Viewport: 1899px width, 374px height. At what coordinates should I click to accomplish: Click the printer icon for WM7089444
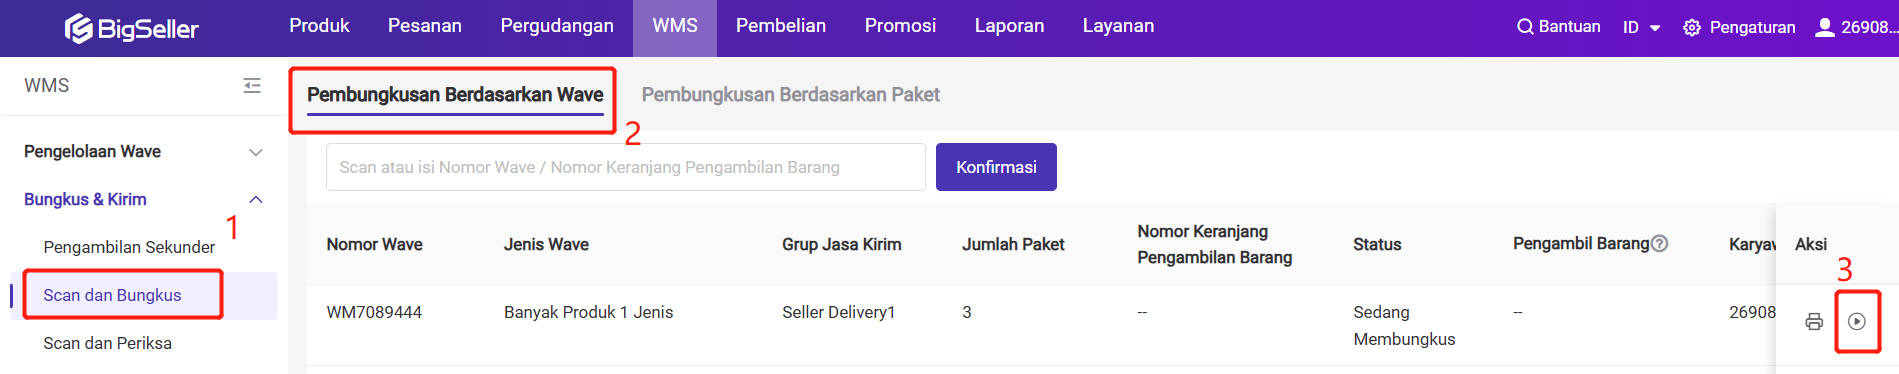[x=1814, y=322]
